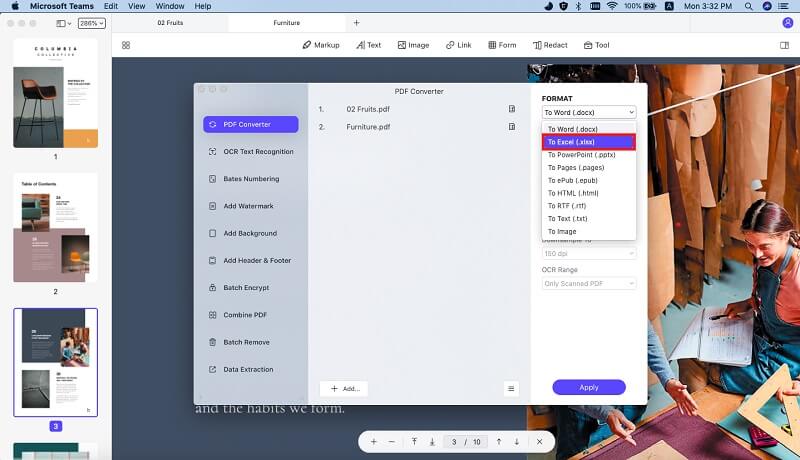The image size is (800, 460).
Task: Click page settings icon for 02 Fruits.pdf
Action: [512, 109]
